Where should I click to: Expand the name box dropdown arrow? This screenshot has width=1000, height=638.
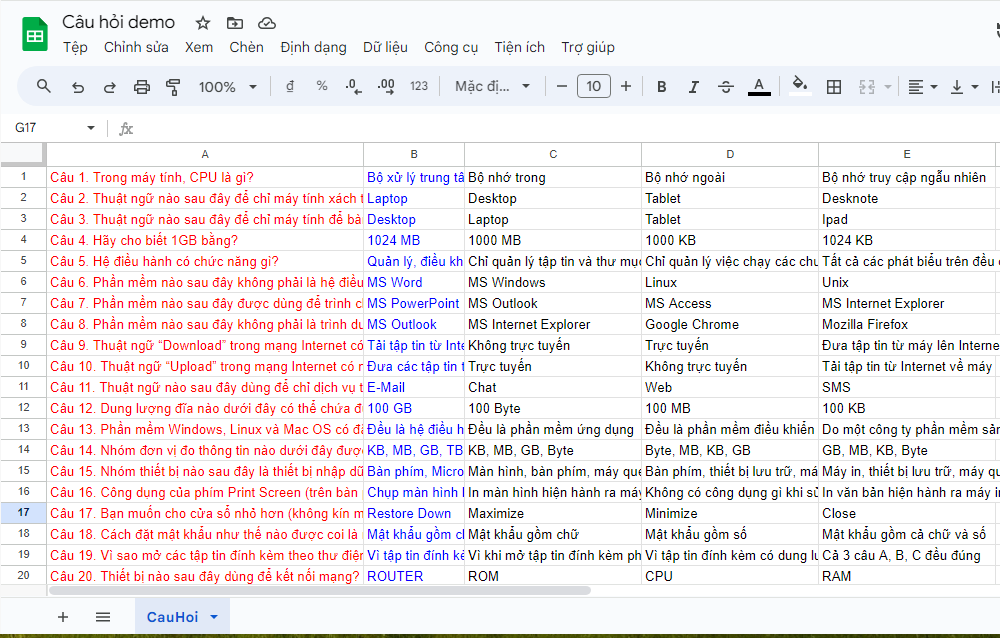click(91, 128)
